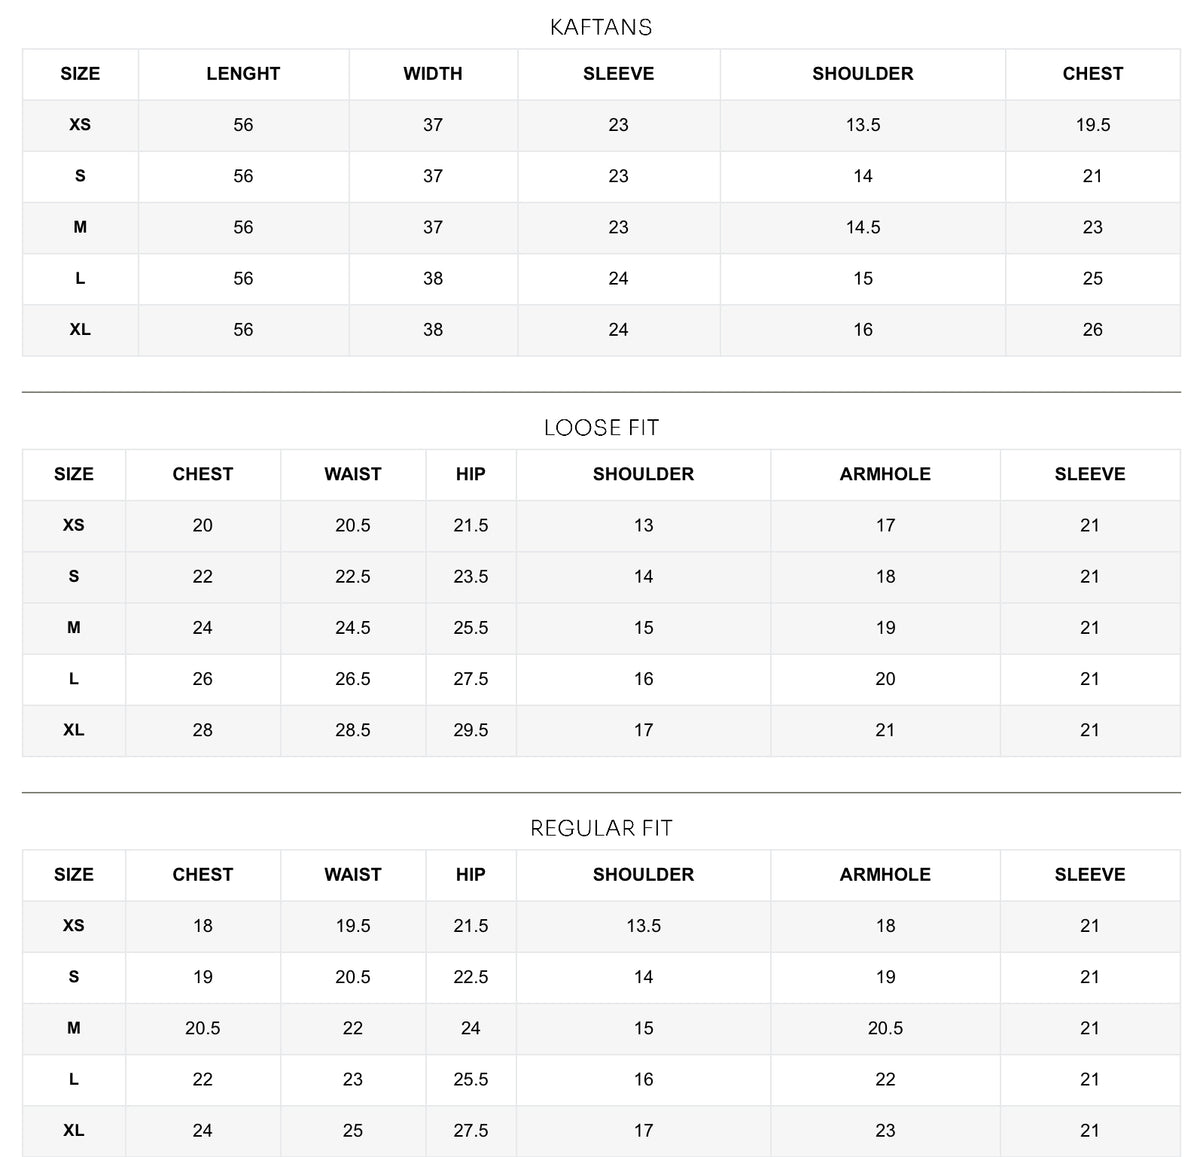
Task: Click Regular Fit S waist value 20.5
Action: click(353, 977)
